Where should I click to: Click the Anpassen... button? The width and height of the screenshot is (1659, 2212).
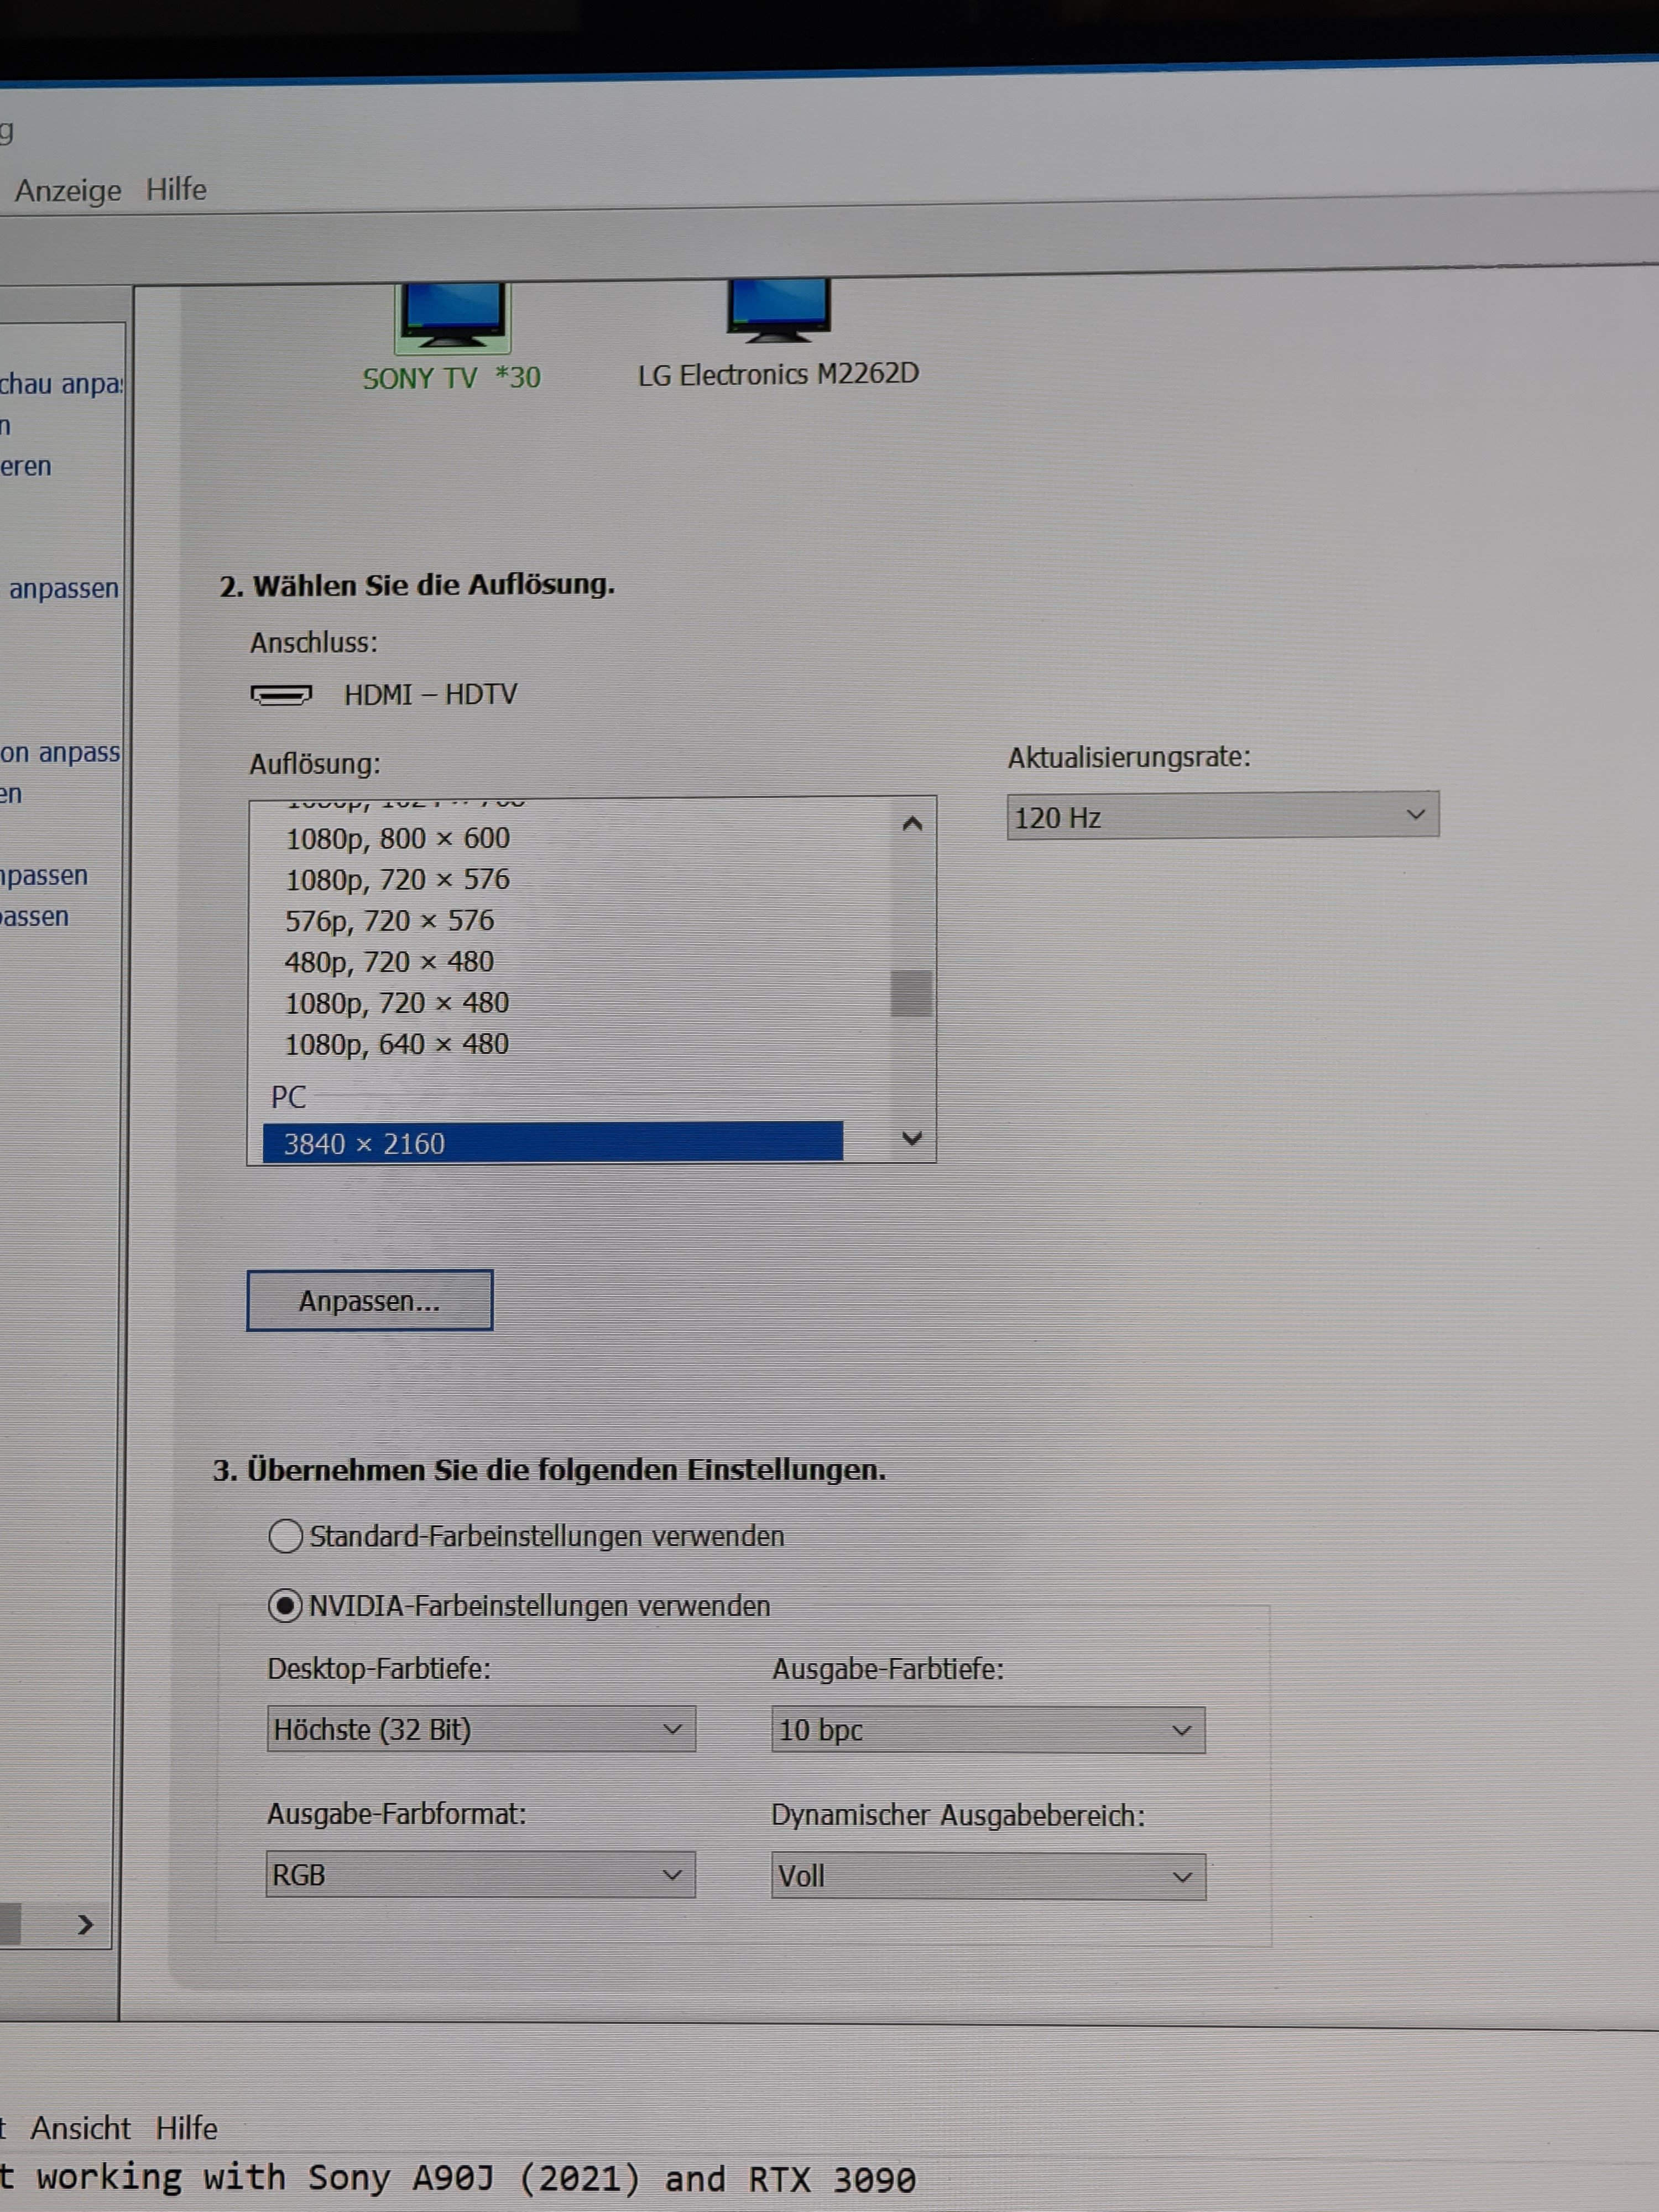(370, 1300)
